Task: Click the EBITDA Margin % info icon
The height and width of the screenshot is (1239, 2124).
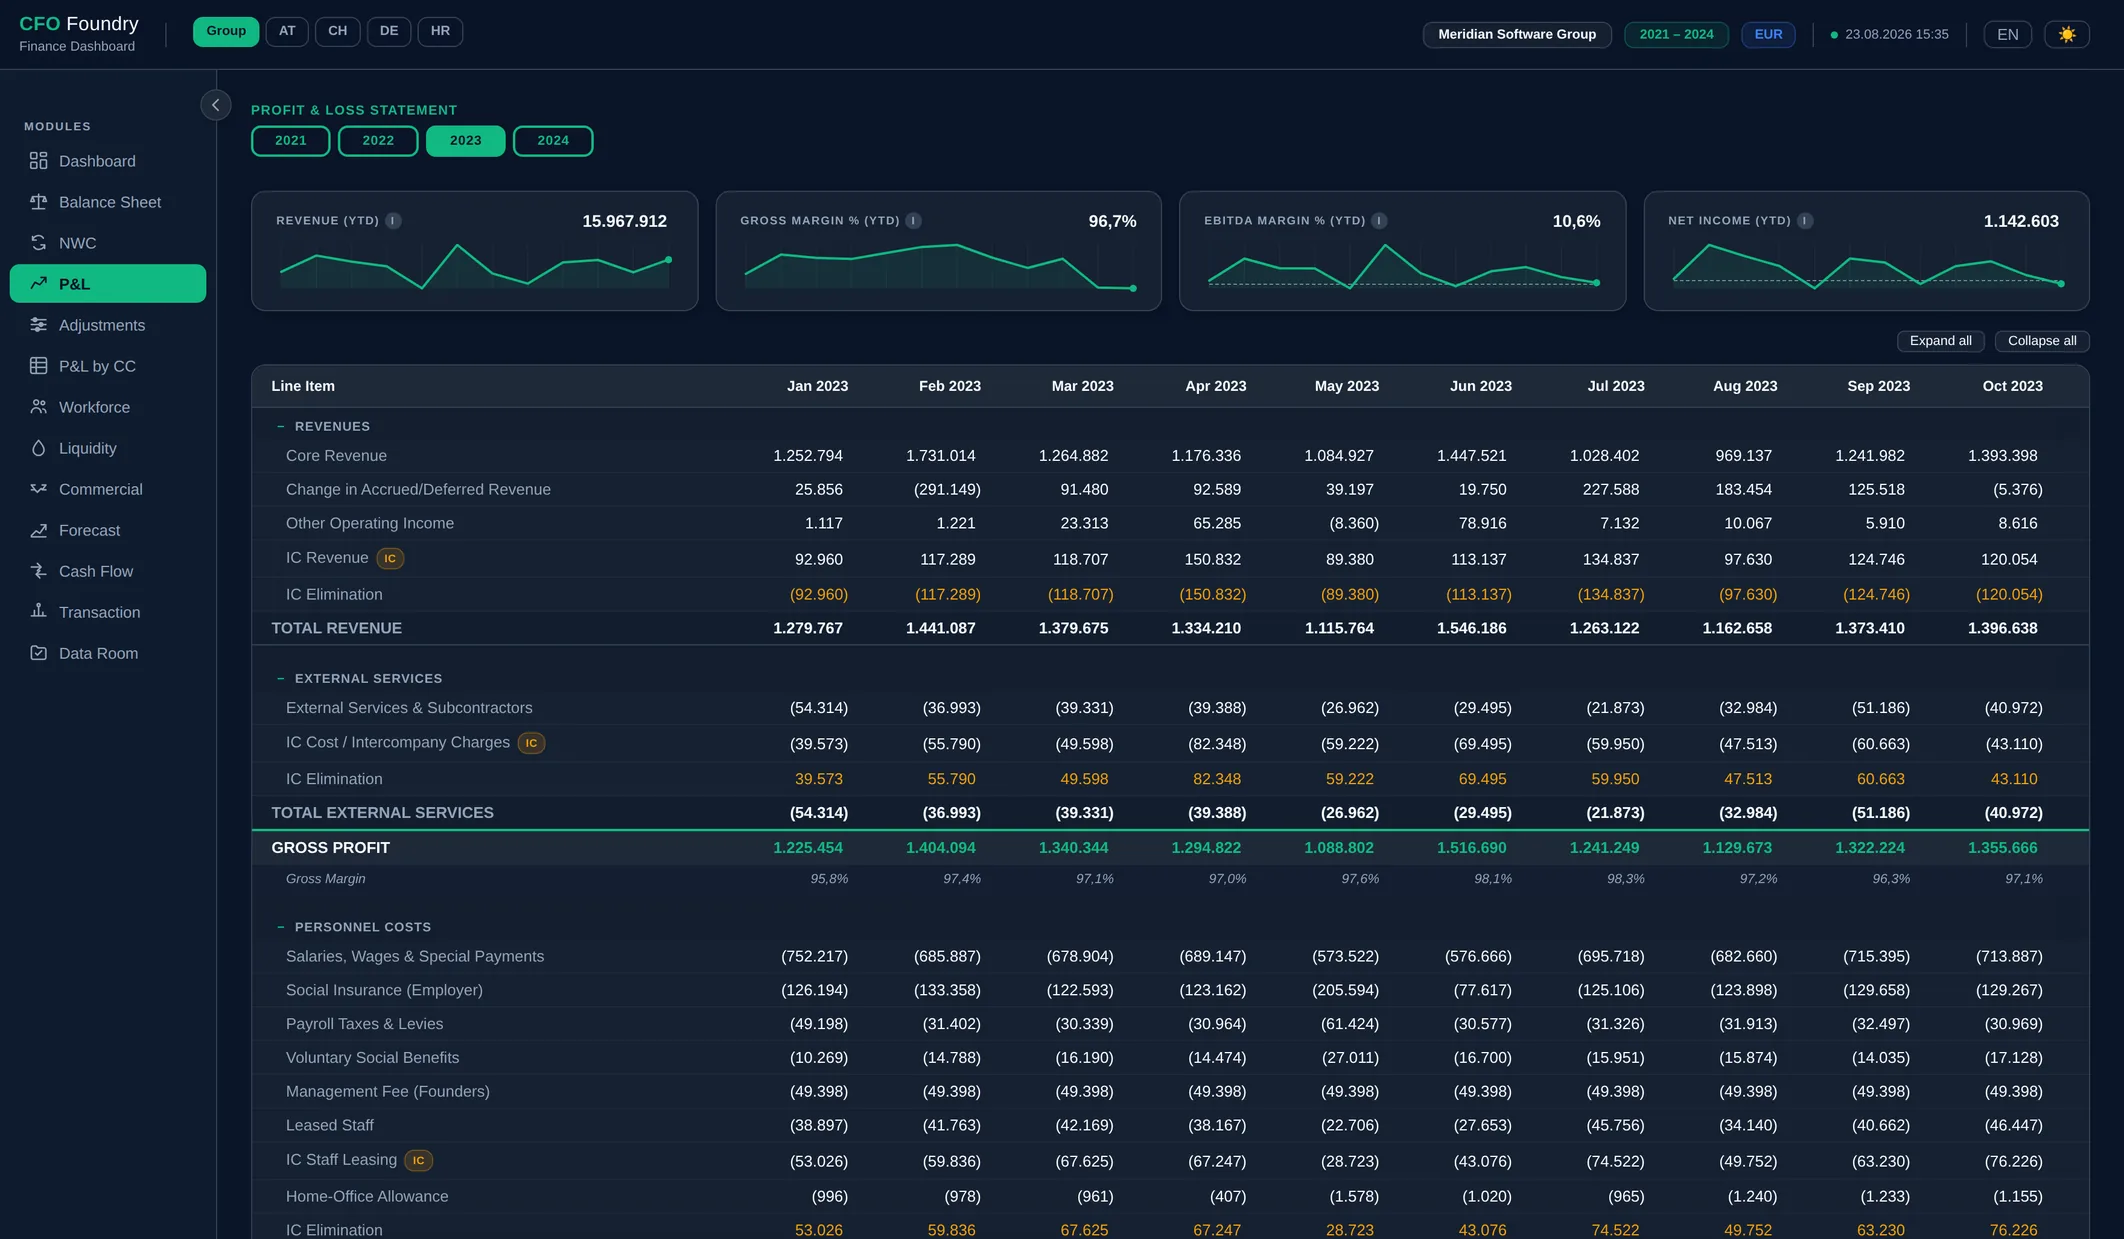Action: coord(1380,221)
